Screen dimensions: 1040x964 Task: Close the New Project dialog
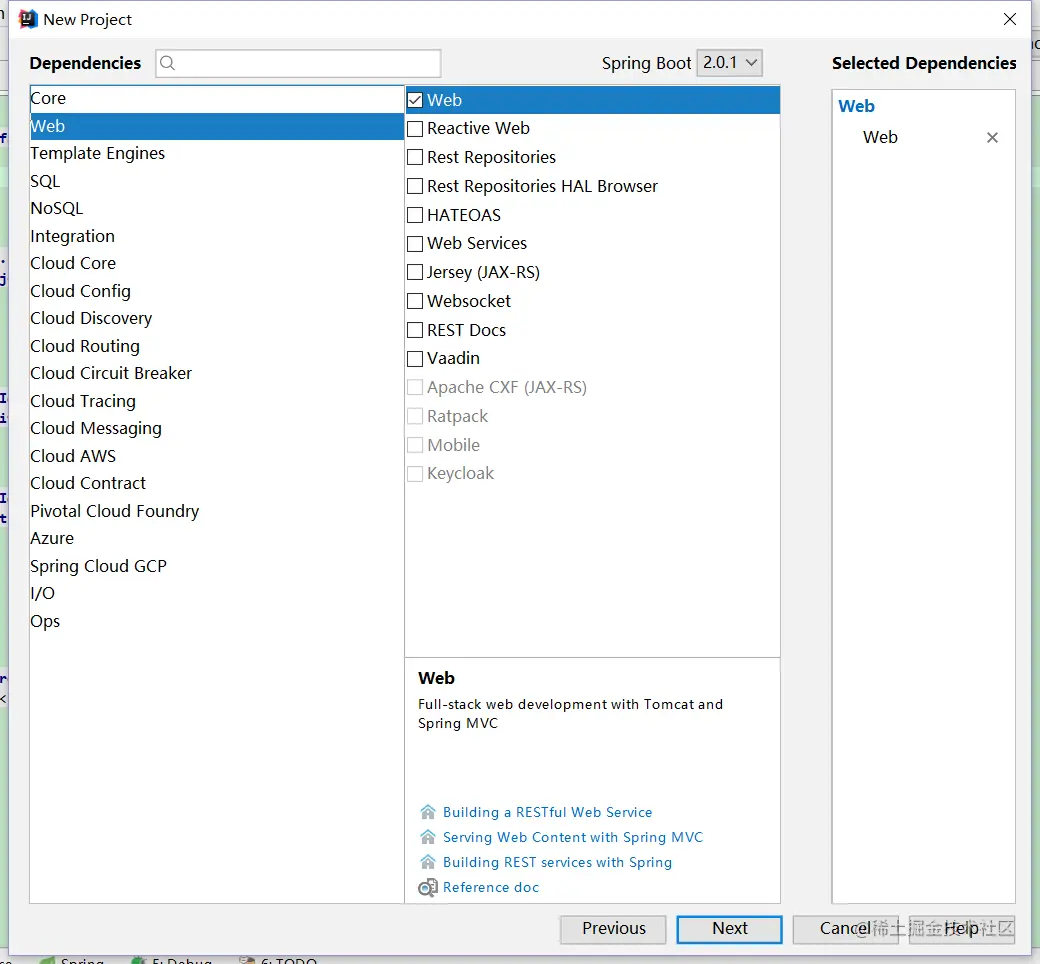point(1009,19)
